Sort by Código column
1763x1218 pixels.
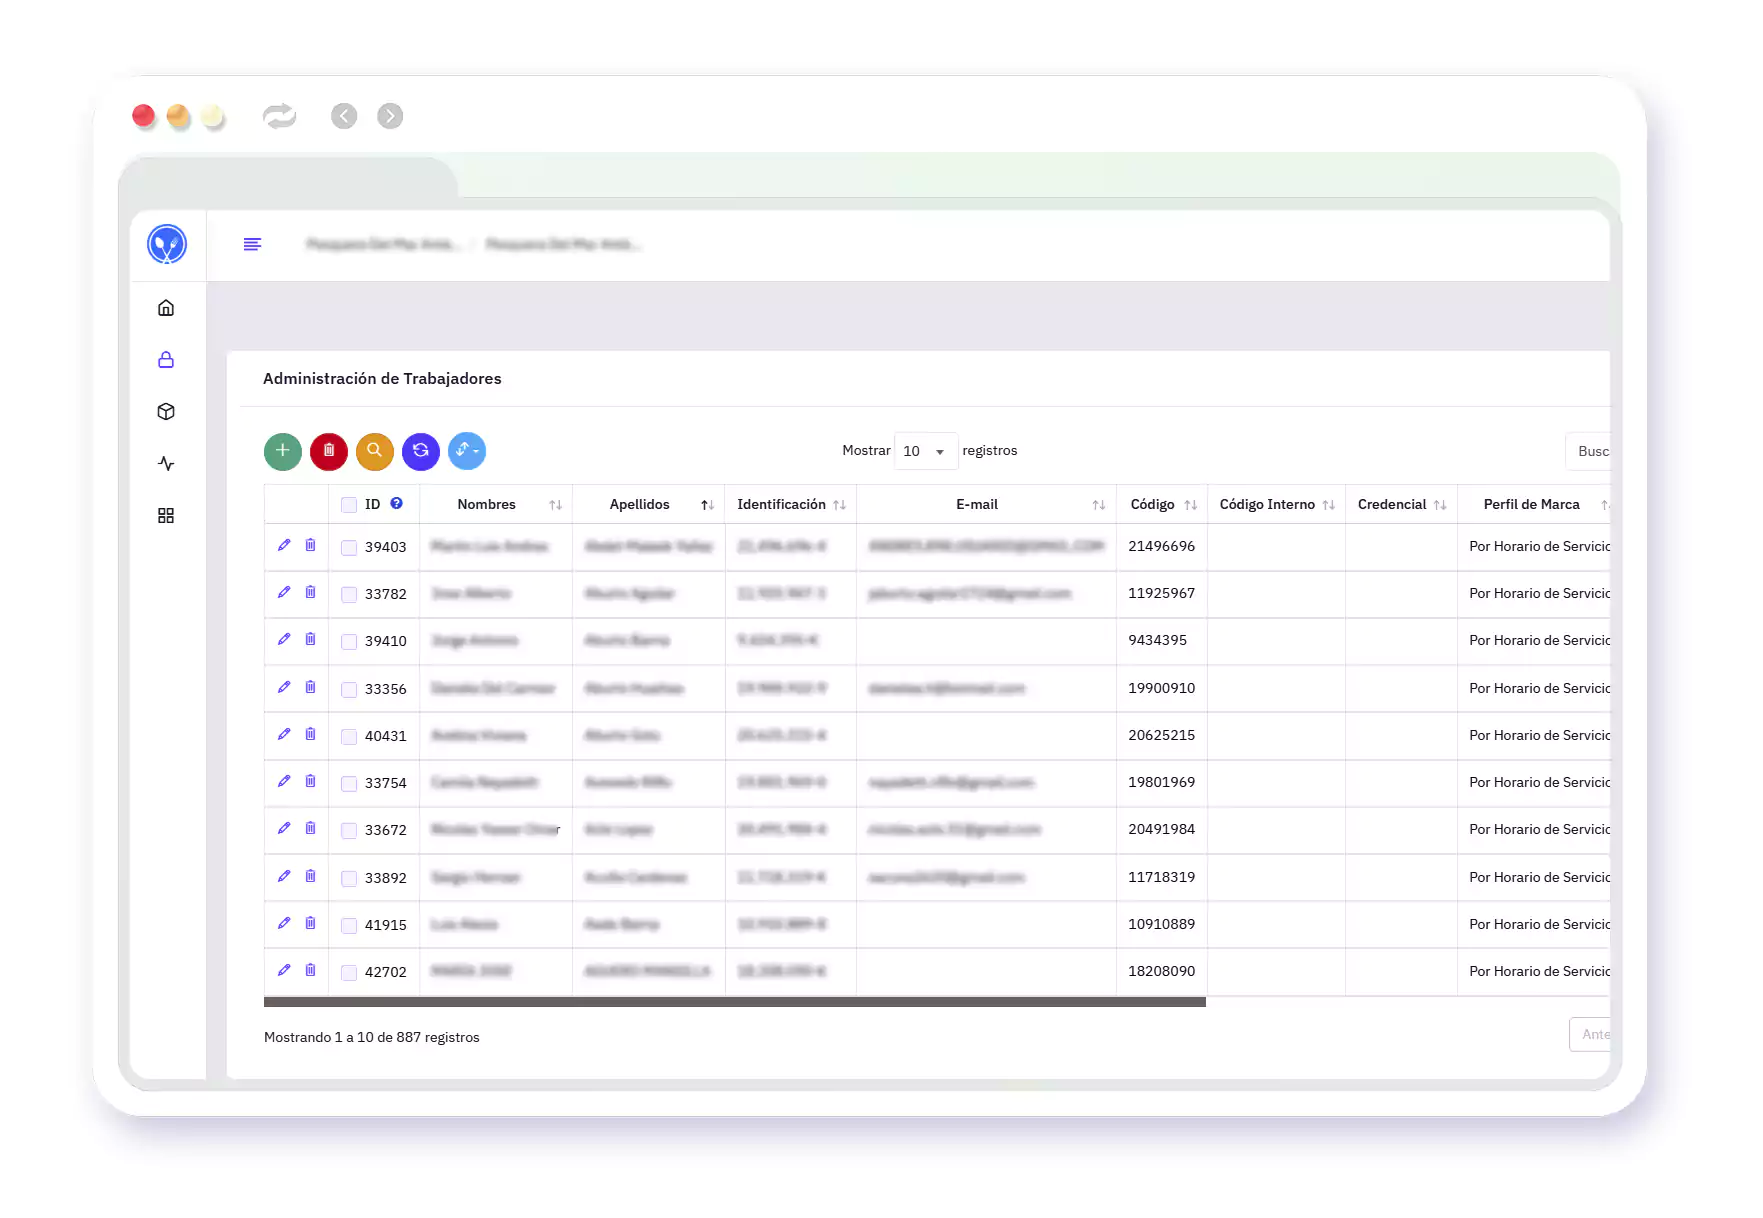tap(1162, 505)
